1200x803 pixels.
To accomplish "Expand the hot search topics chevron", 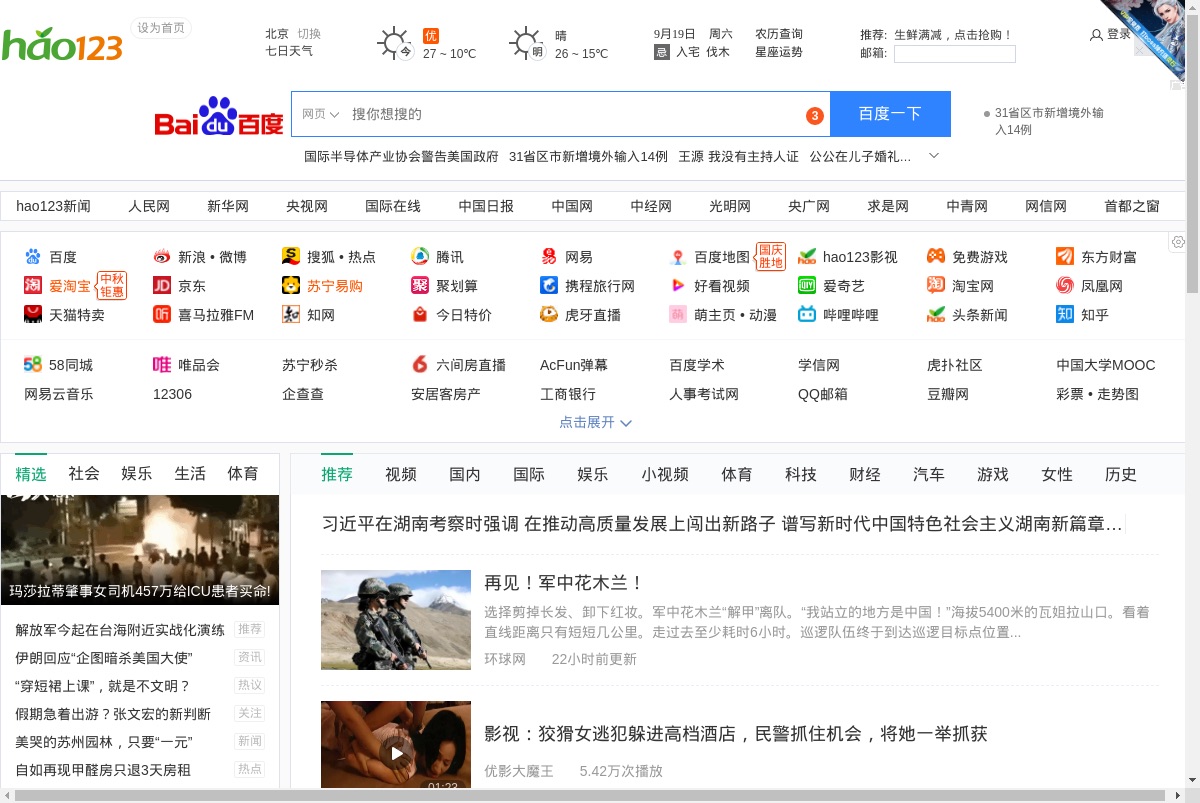I will [934, 156].
